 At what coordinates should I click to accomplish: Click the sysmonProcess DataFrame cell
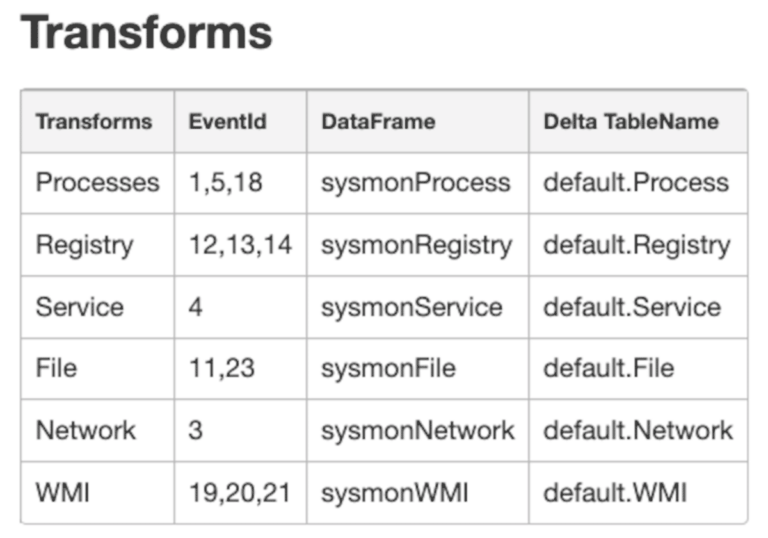pos(415,183)
